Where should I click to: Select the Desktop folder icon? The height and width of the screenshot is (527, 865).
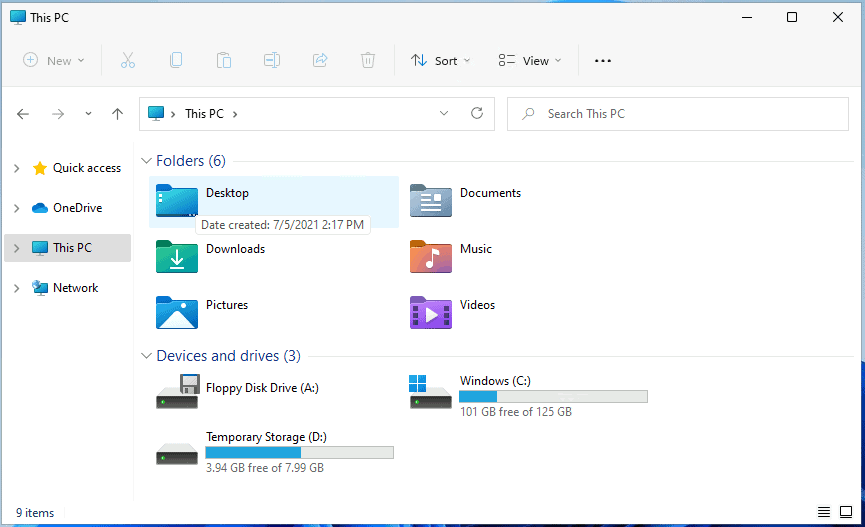(x=177, y=200)
